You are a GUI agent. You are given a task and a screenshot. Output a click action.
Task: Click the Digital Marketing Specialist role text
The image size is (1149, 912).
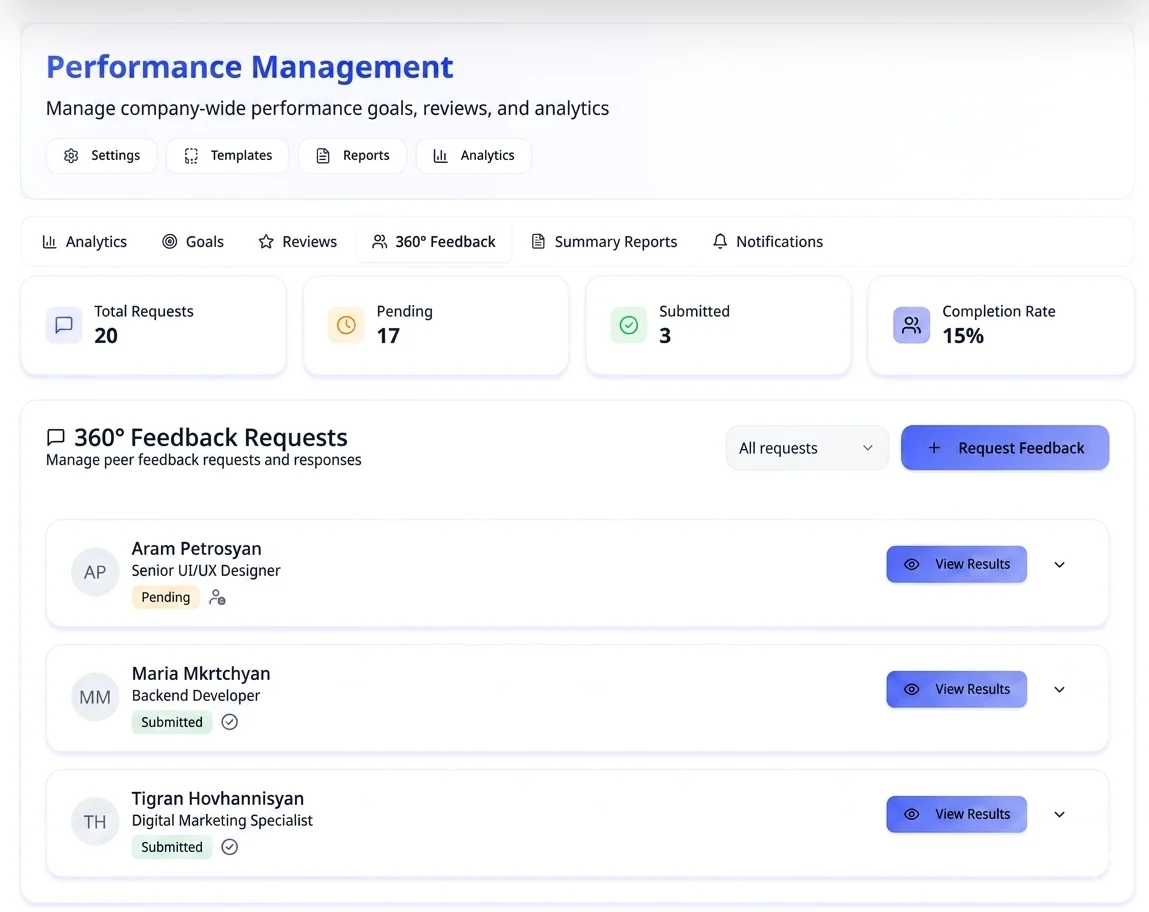click(222, 820)
